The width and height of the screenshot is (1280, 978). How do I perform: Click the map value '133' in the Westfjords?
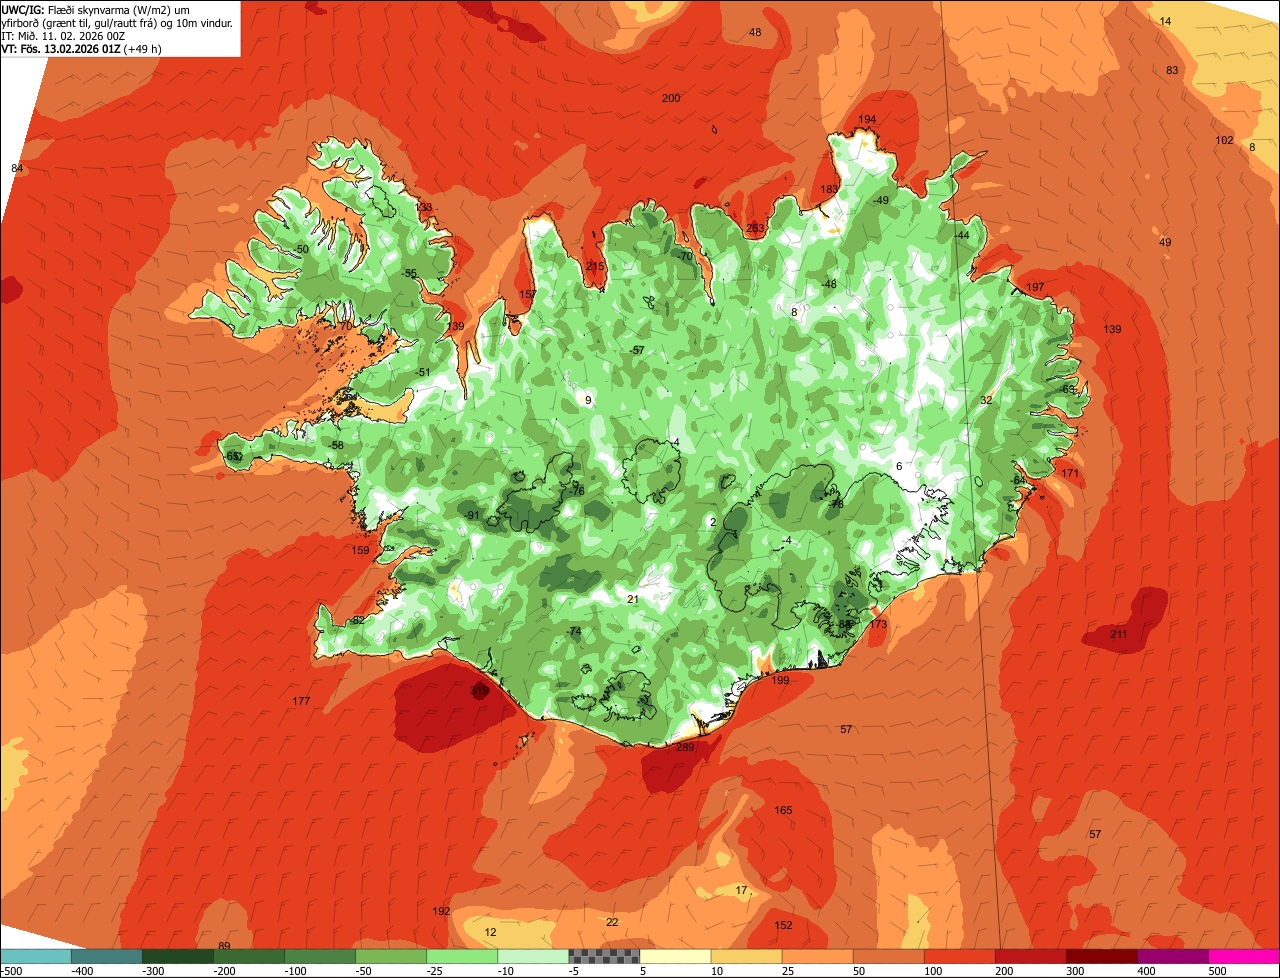click(424, 207)
